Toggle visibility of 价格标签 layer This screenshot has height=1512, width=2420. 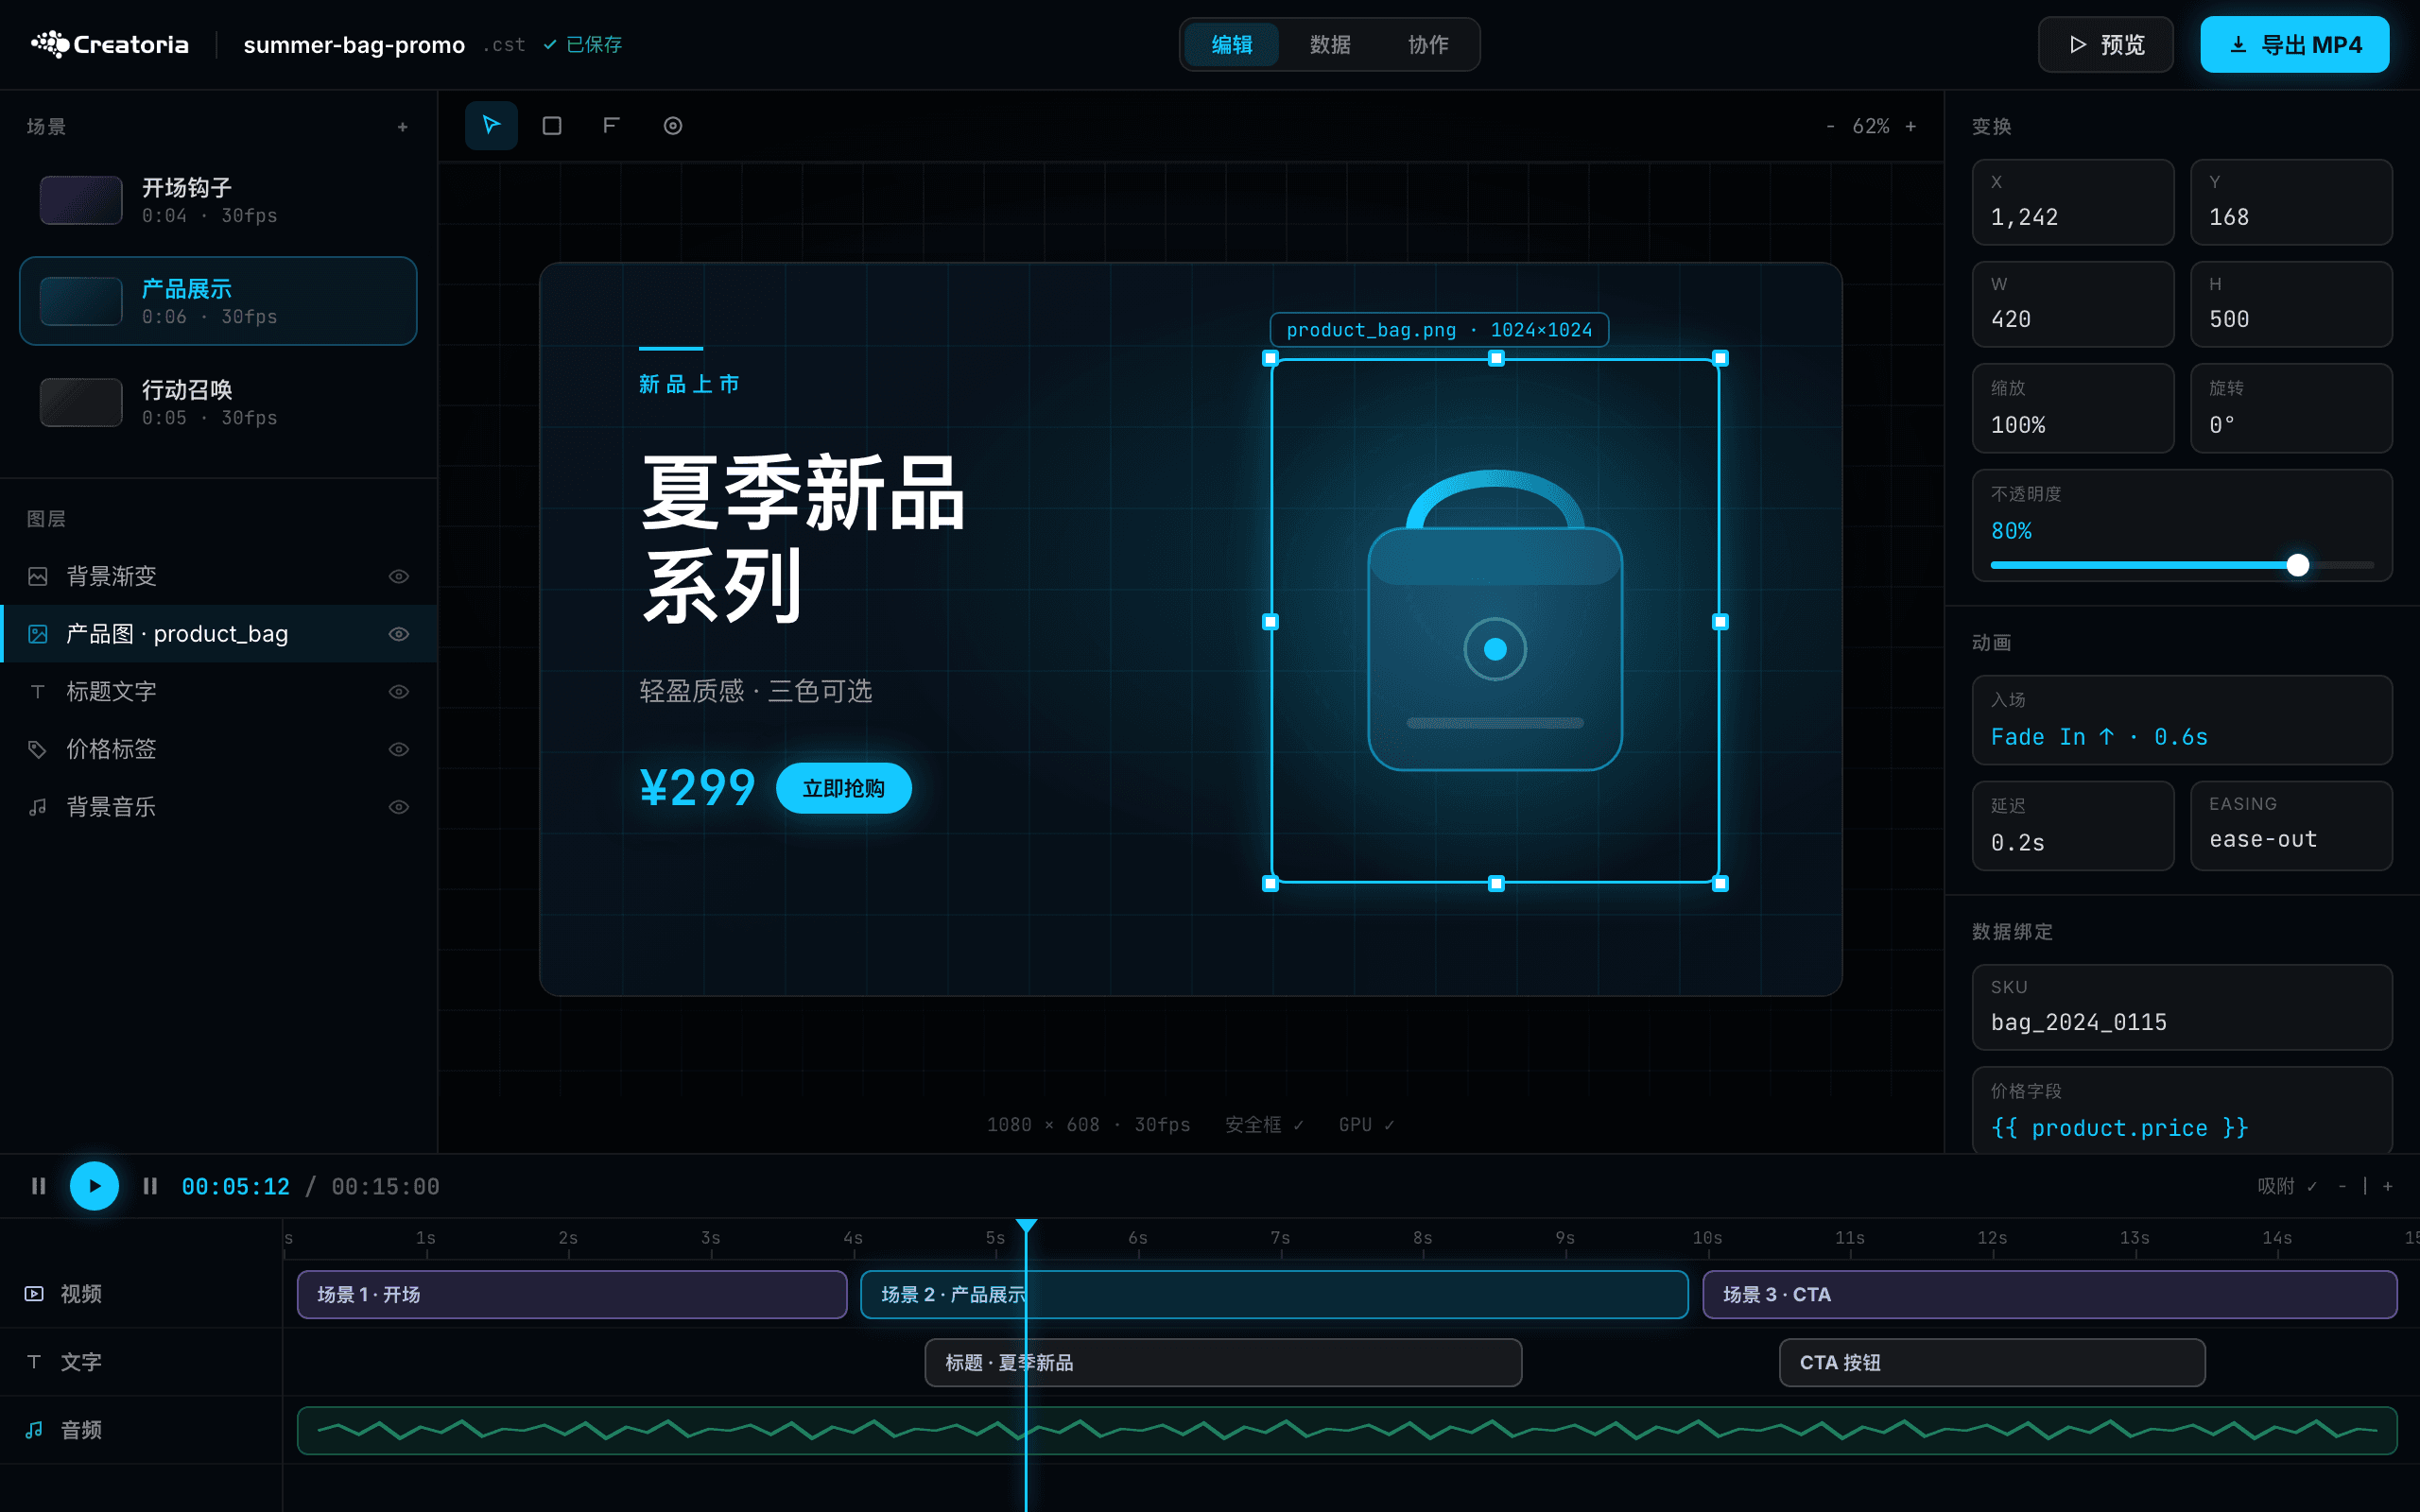pyautogui.click(x=399, y=749)
